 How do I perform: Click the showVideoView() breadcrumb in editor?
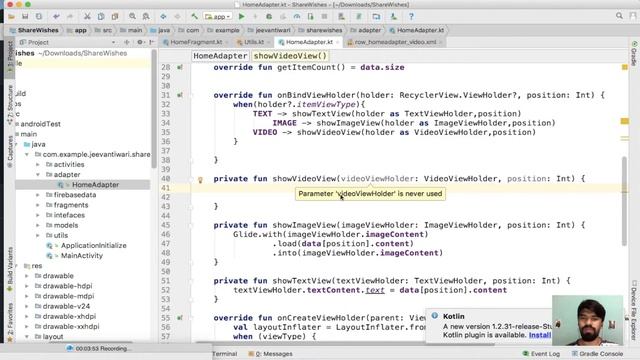pyautogui.click(x=290, y=56)
